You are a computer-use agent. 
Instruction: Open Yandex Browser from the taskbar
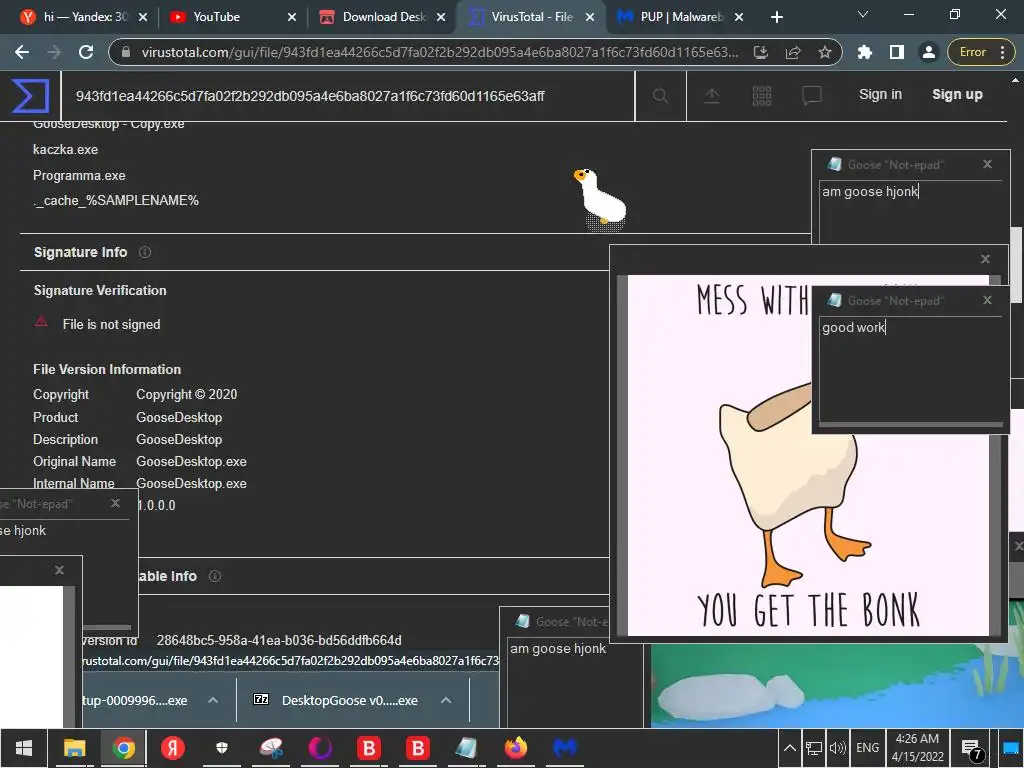tap(172, 747)
